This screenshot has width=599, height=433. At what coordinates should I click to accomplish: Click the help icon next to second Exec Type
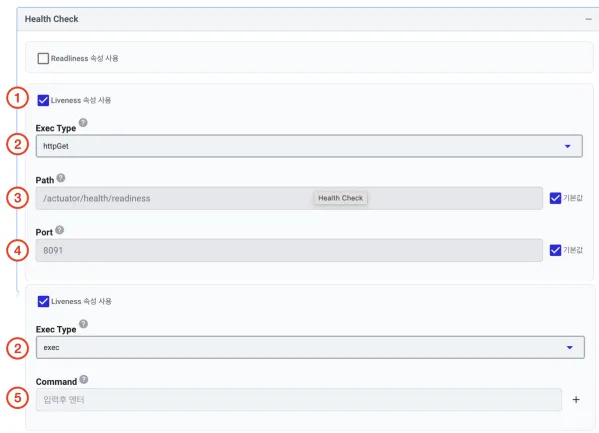pos(83,324)
